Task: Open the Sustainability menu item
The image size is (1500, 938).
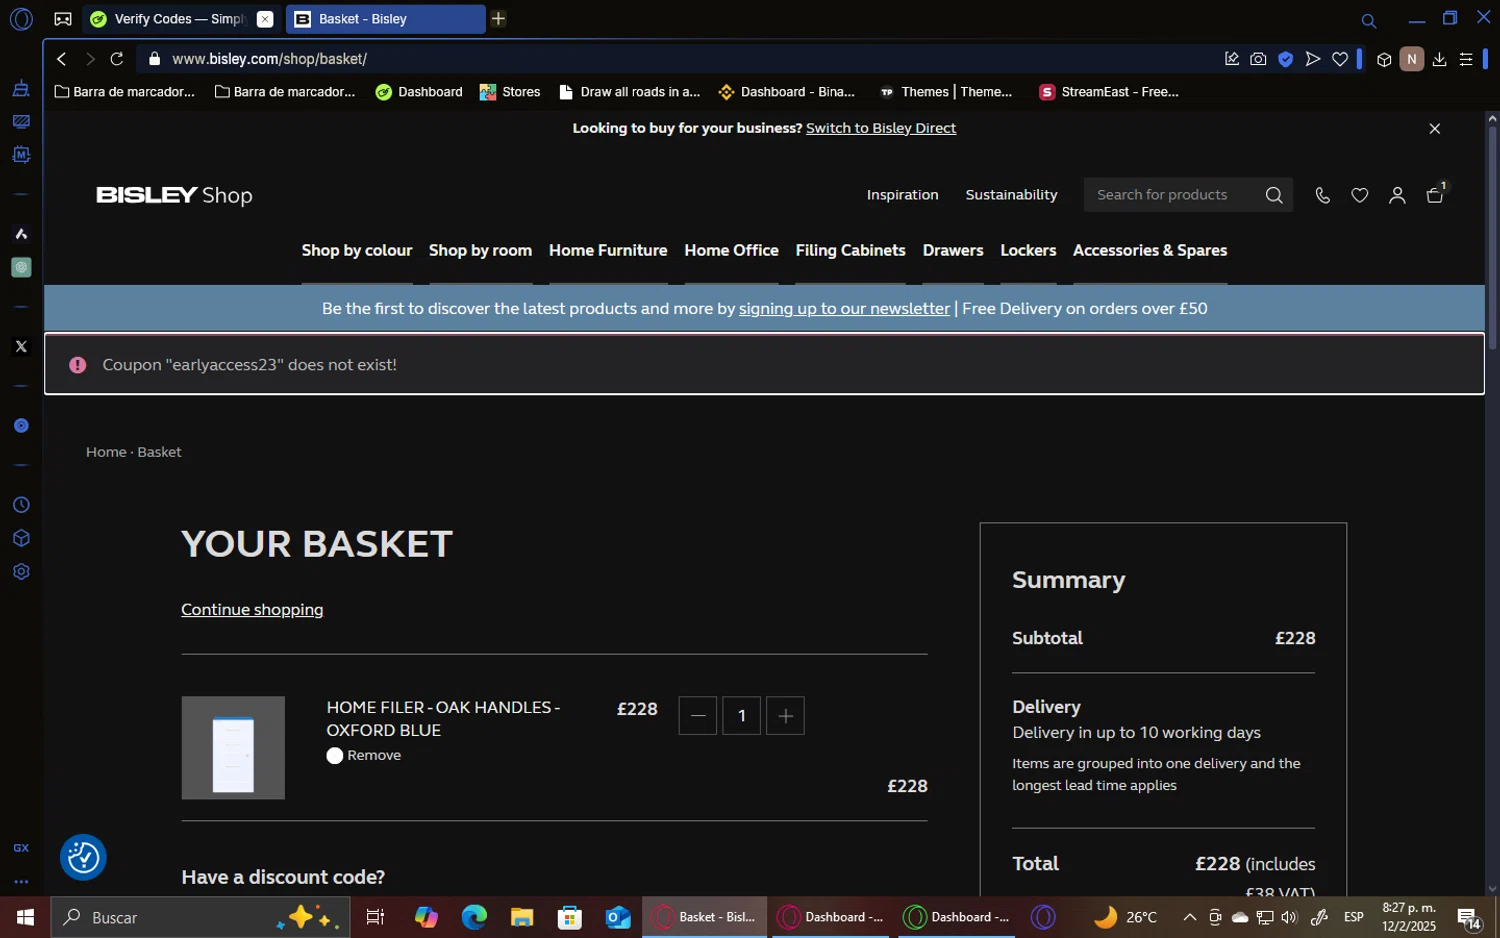Action: coord(1011,195)
